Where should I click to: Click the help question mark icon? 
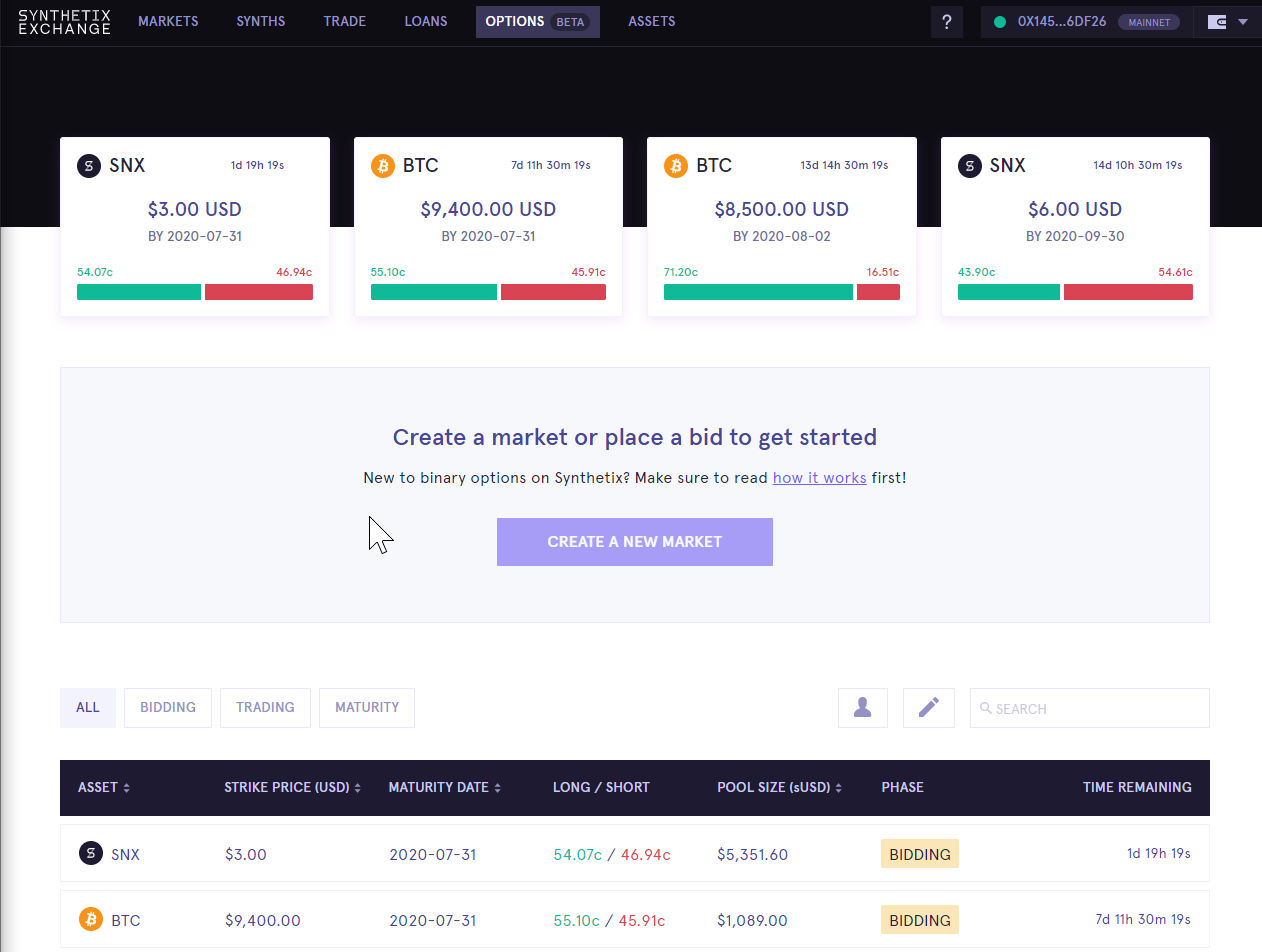(x=946, y=22)
